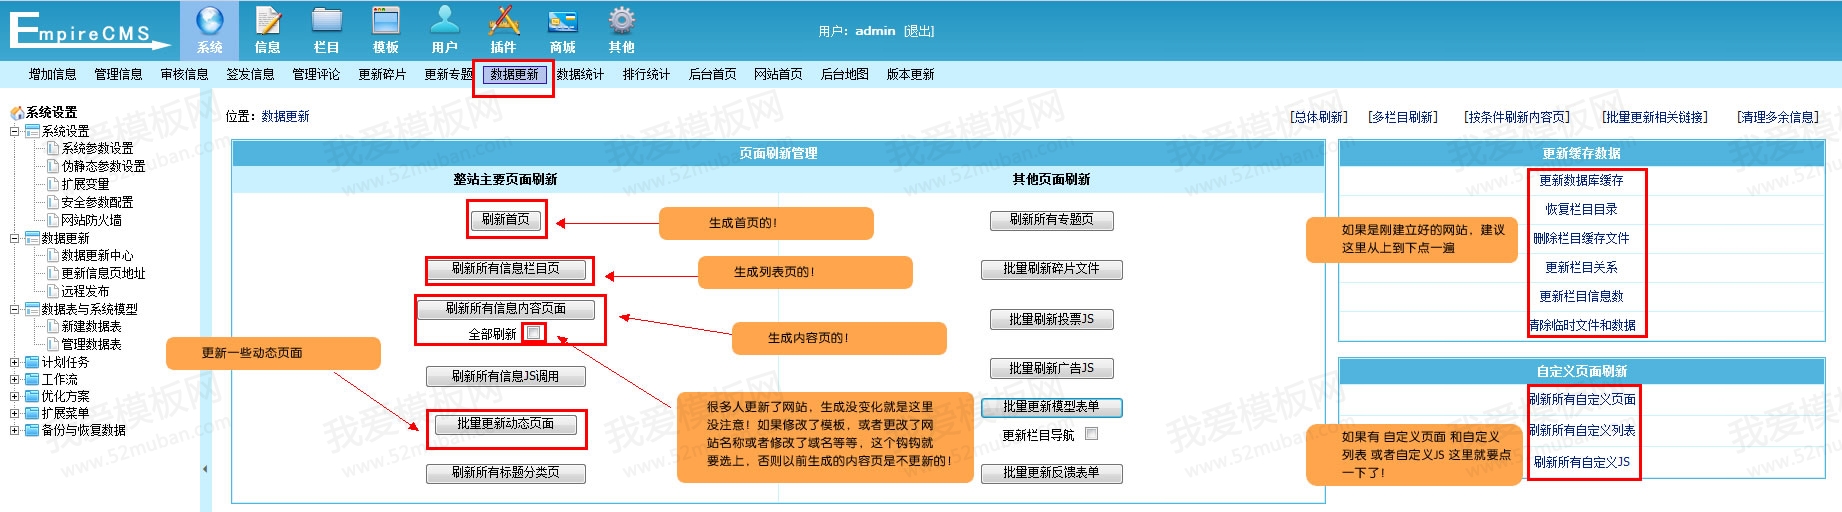Image resolution: width=1842 pixels, height=512 pixels.
Task: Open the 其他 gear icon
Action: click(622, 21)
